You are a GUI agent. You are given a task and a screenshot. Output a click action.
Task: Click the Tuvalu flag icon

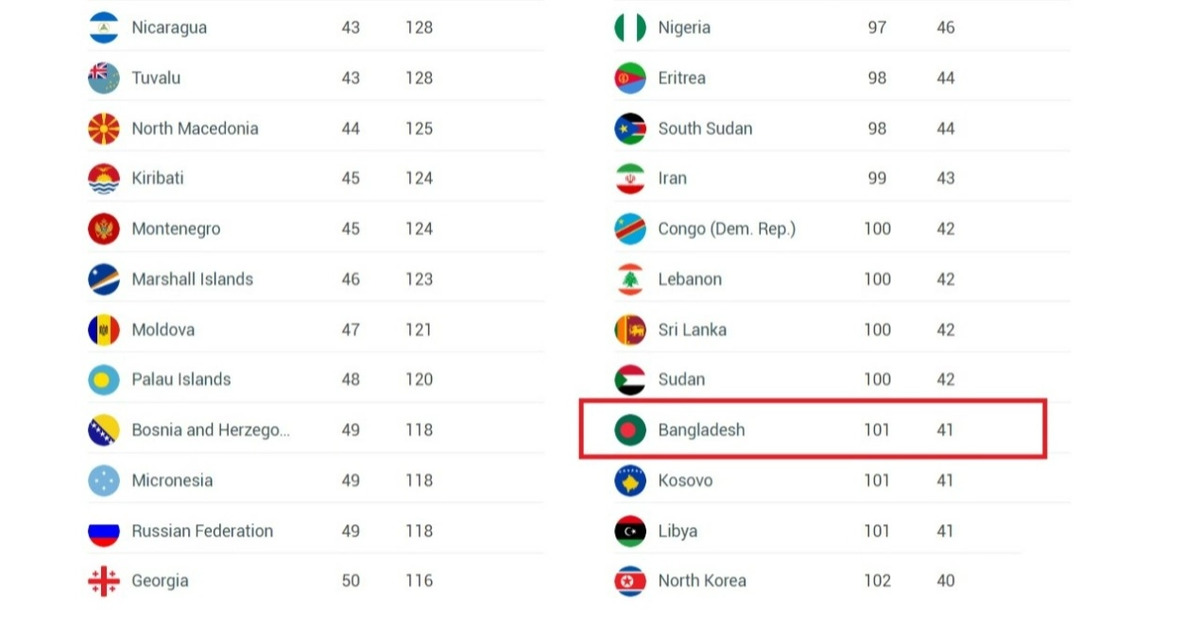104,78
